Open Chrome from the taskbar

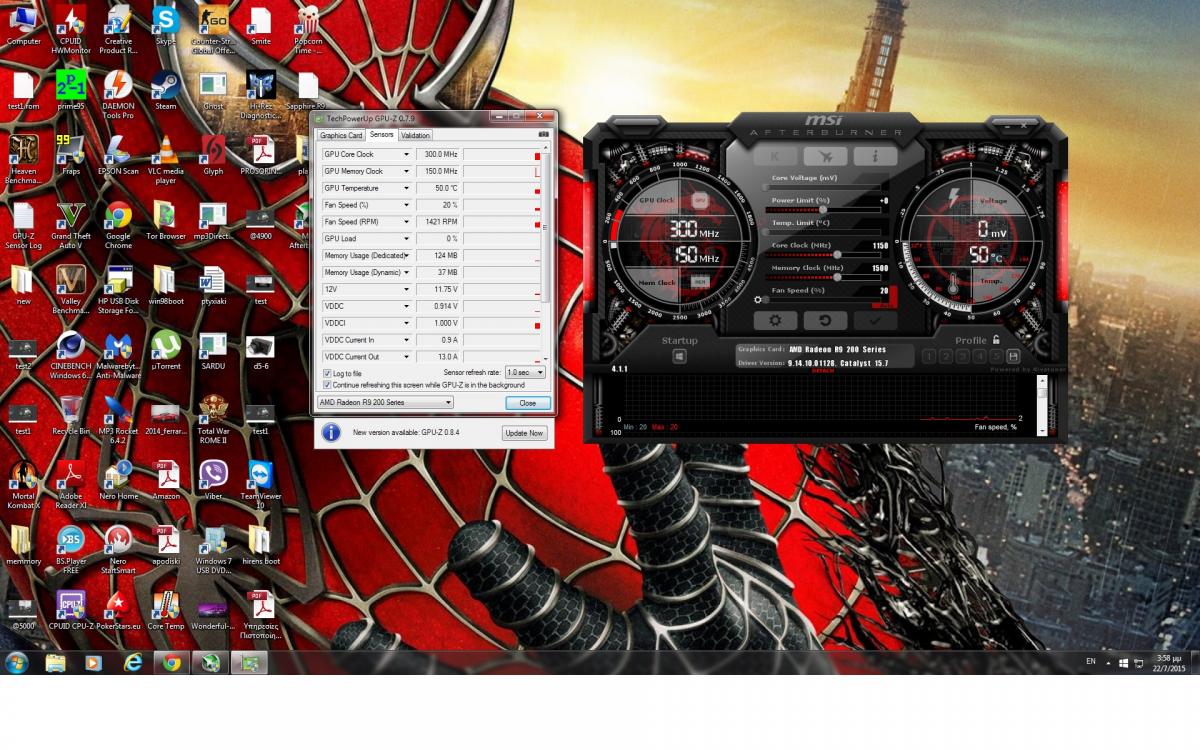[172, 662]
